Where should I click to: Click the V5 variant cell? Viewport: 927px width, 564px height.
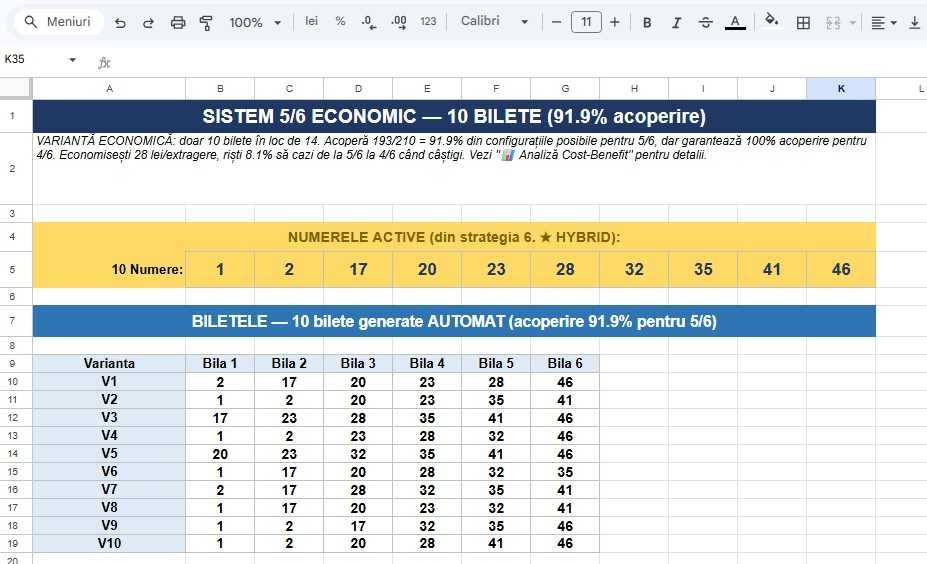point(109,453)
